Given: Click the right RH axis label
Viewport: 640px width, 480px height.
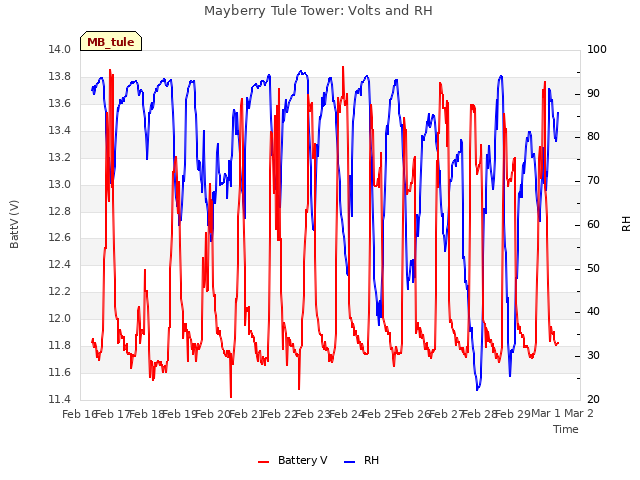Looking at the screenshot, I should coord(626,224).
